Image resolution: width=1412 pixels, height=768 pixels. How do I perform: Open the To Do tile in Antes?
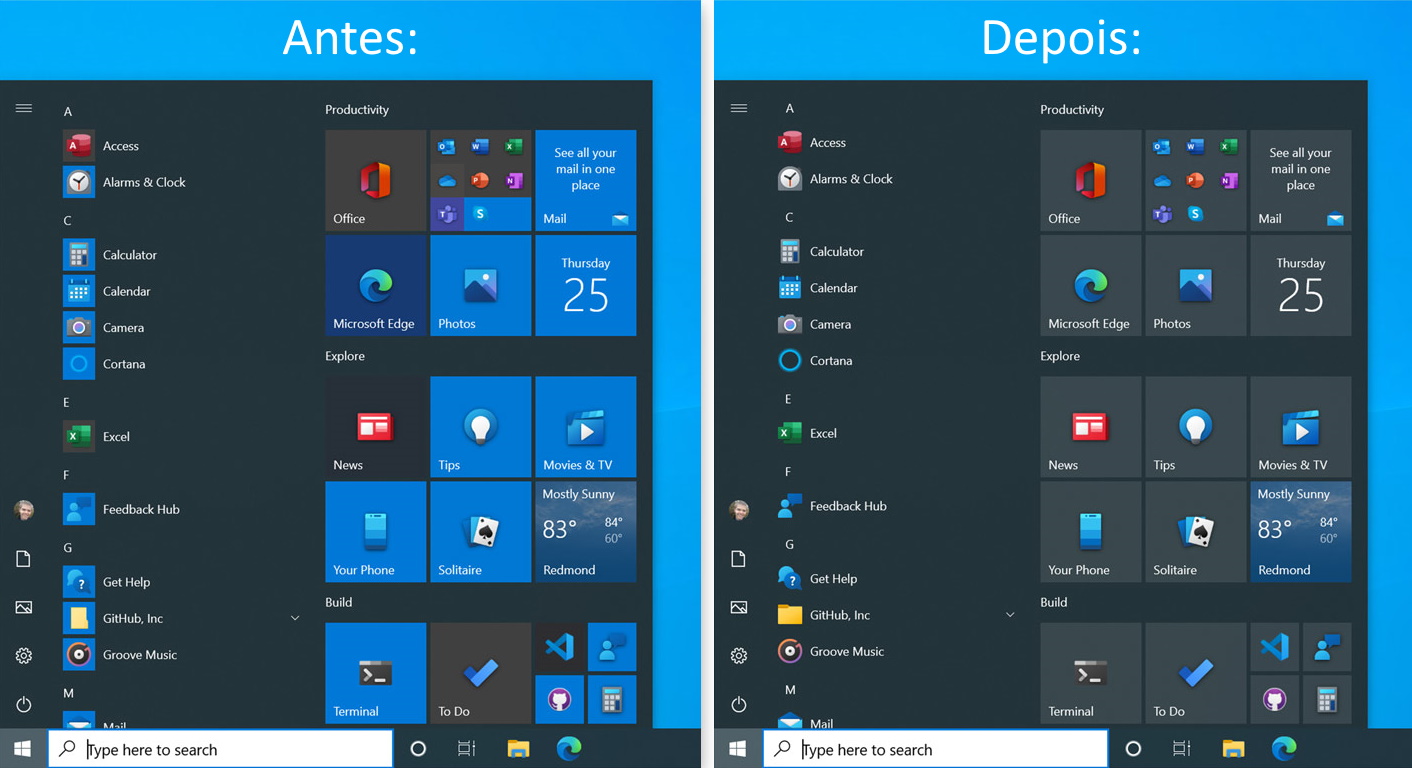pos(481,673)
